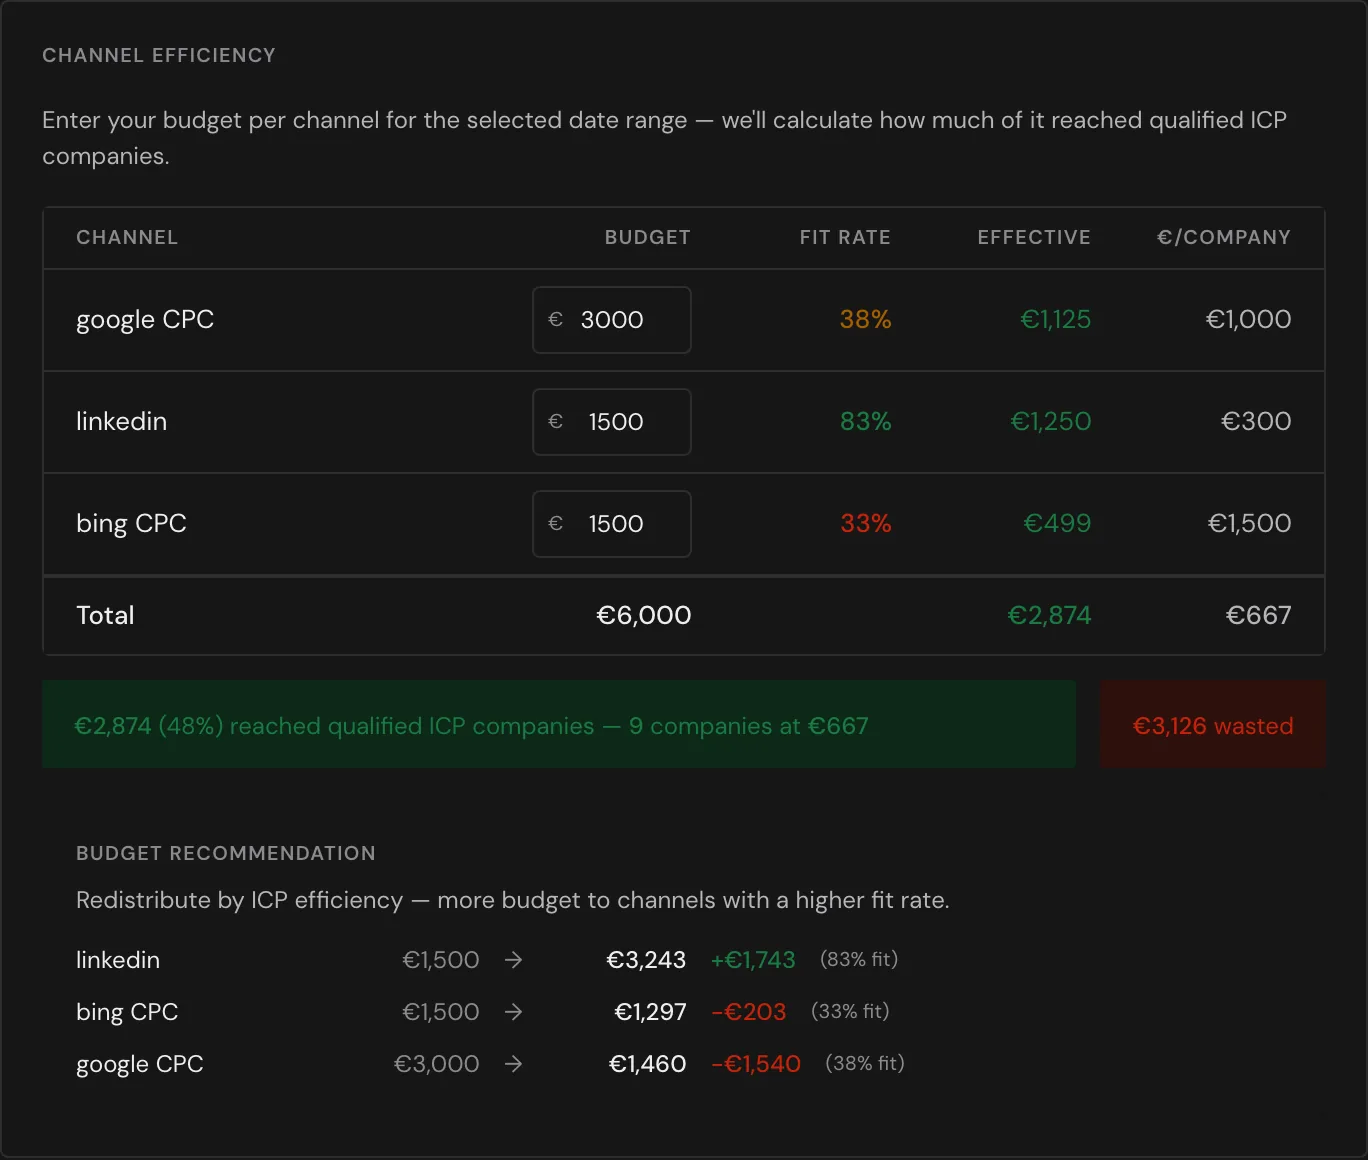
Task: Click the EFFECTIVE column header
Action: (x=1034, y=238)
